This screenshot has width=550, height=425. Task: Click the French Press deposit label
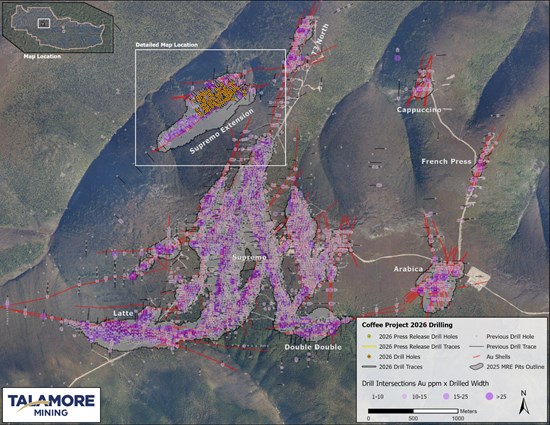point(446,161)
